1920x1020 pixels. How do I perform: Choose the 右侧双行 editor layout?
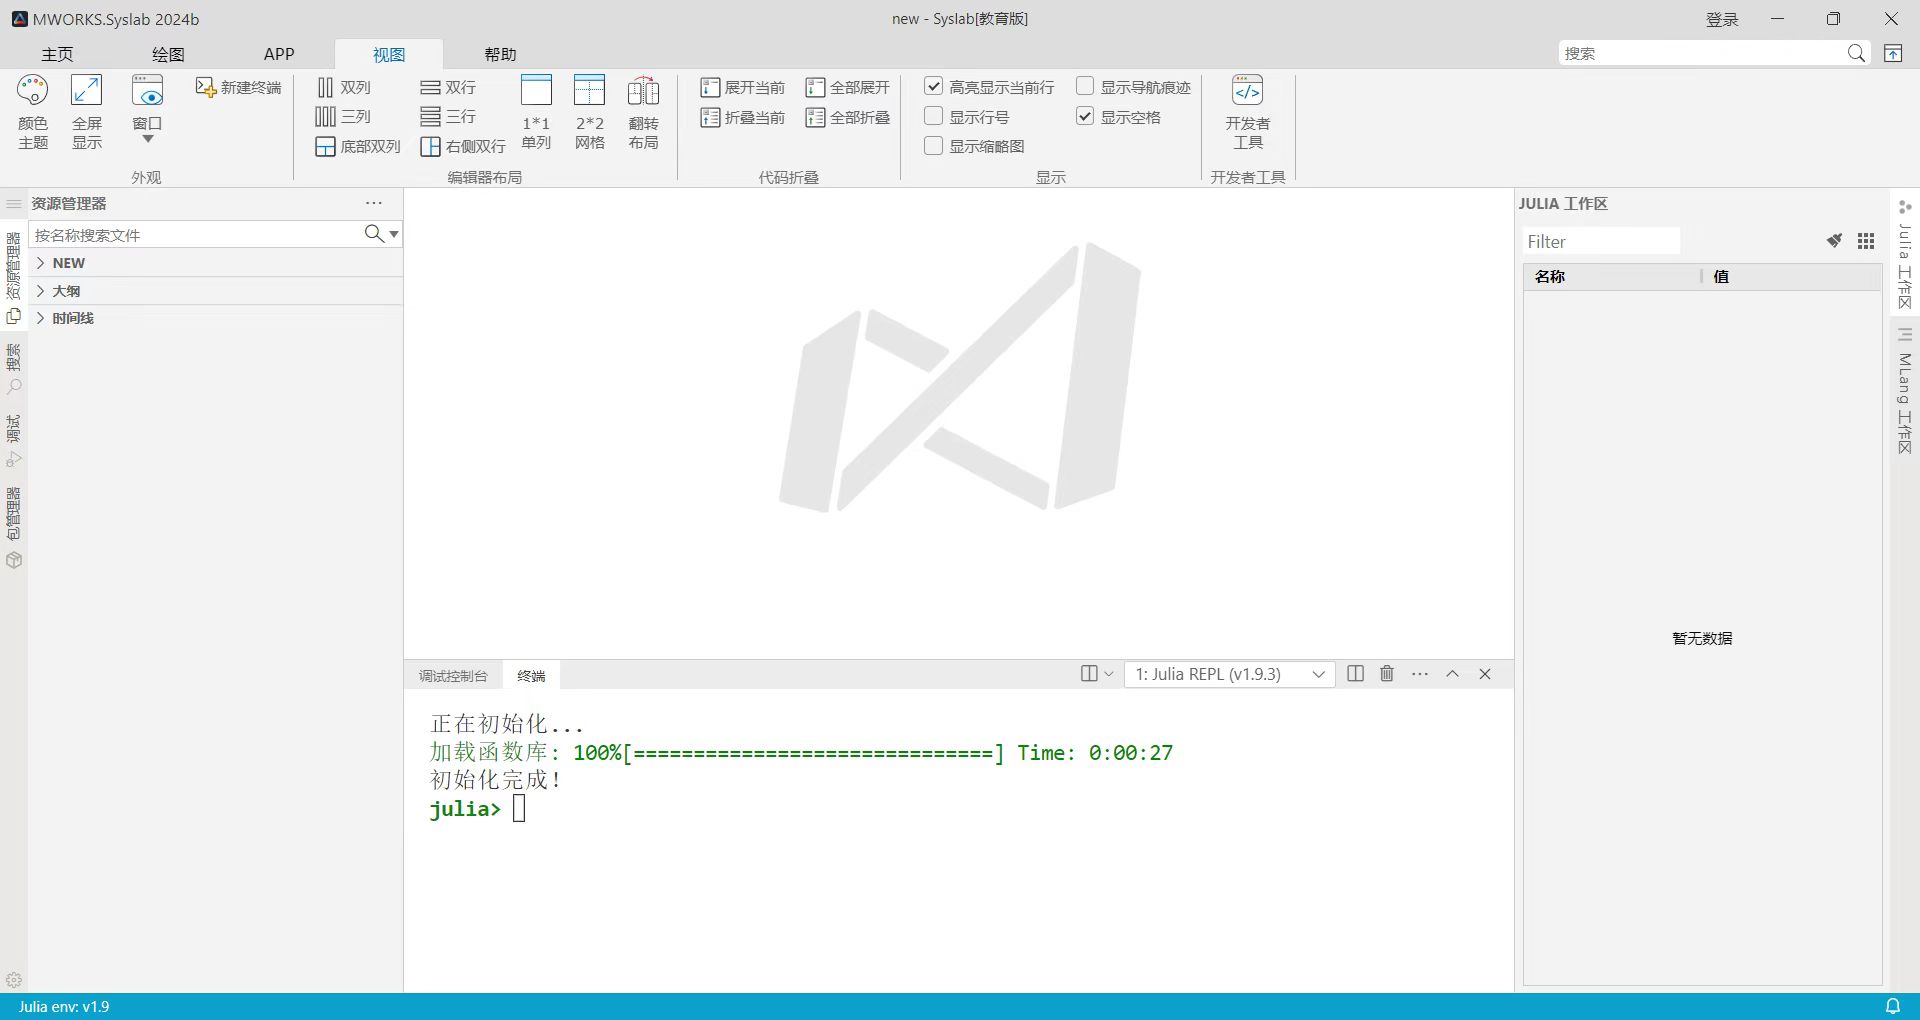(463, 147)
